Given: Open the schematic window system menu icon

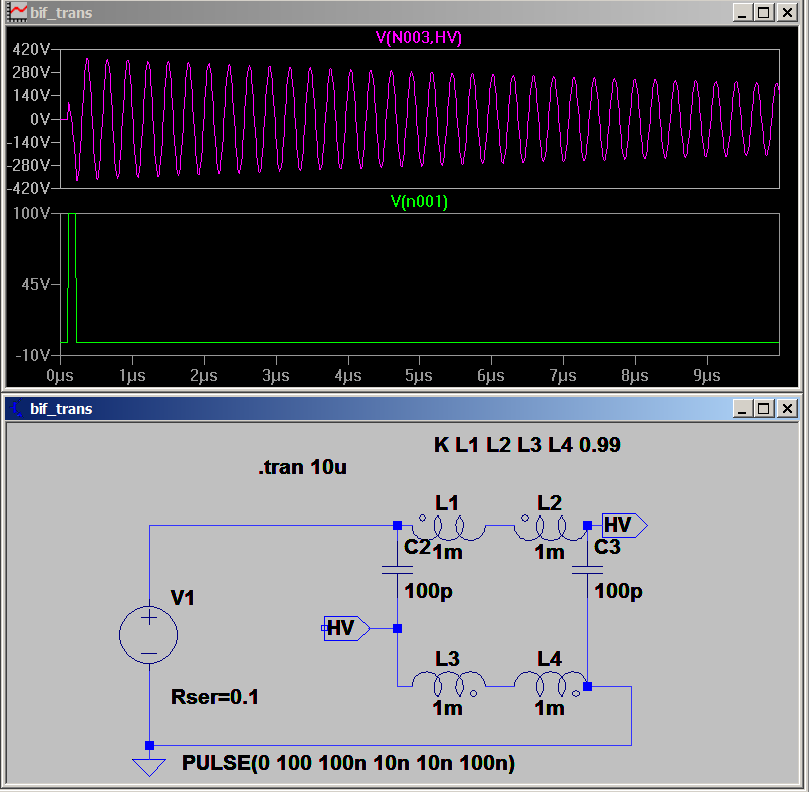Looking at the screenshot, I should click(x=17, y=409).
